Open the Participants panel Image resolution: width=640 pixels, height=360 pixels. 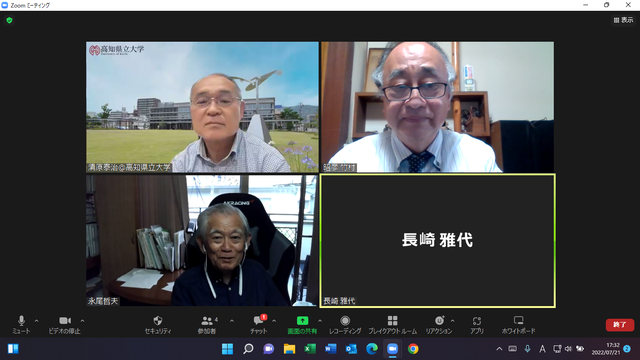pyautogui.click(x=207, y=325)
